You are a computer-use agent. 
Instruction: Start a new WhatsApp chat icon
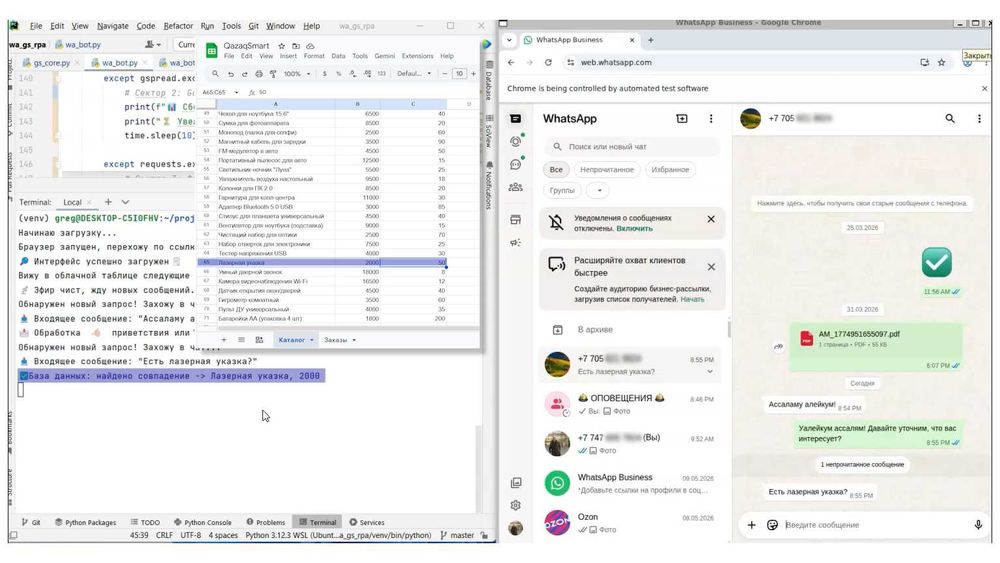pyautogui.click(x=682, y=119)
